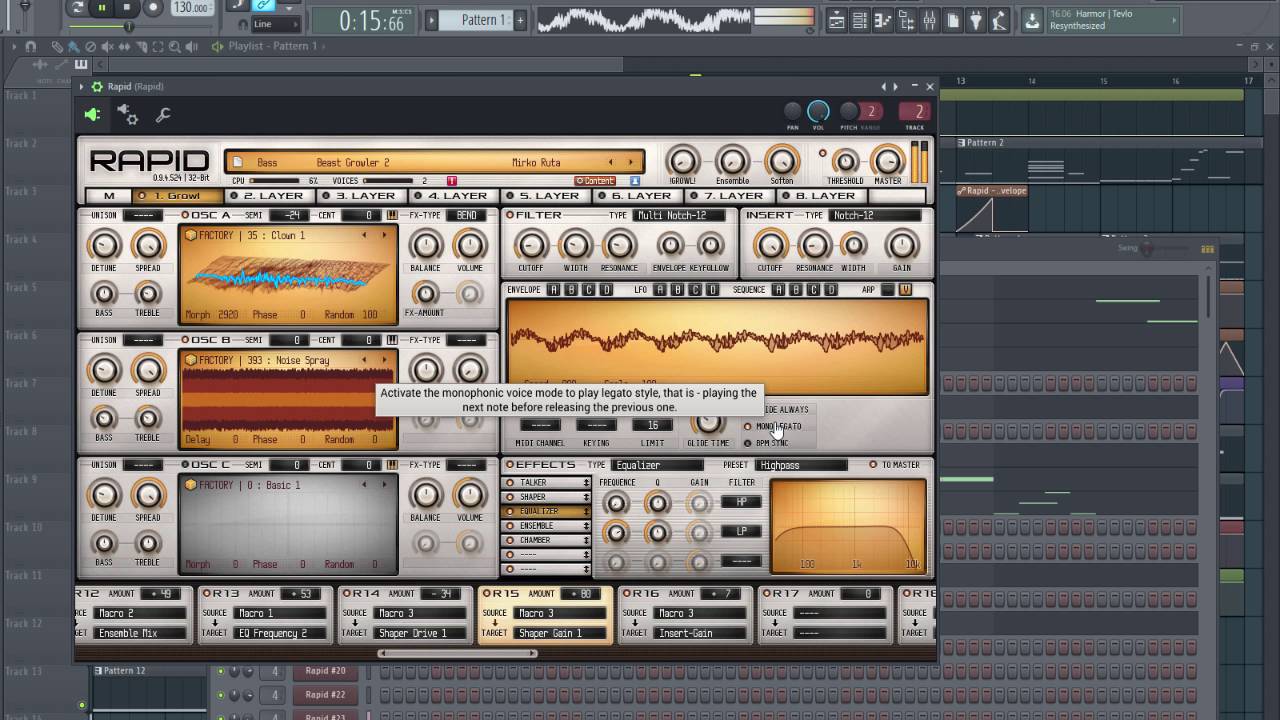Image resolution: width=1280 pixels, height=720 pixels.
Task: Move the modulation matrix horizontal scrollbar
Action: [x=457, y=654]
